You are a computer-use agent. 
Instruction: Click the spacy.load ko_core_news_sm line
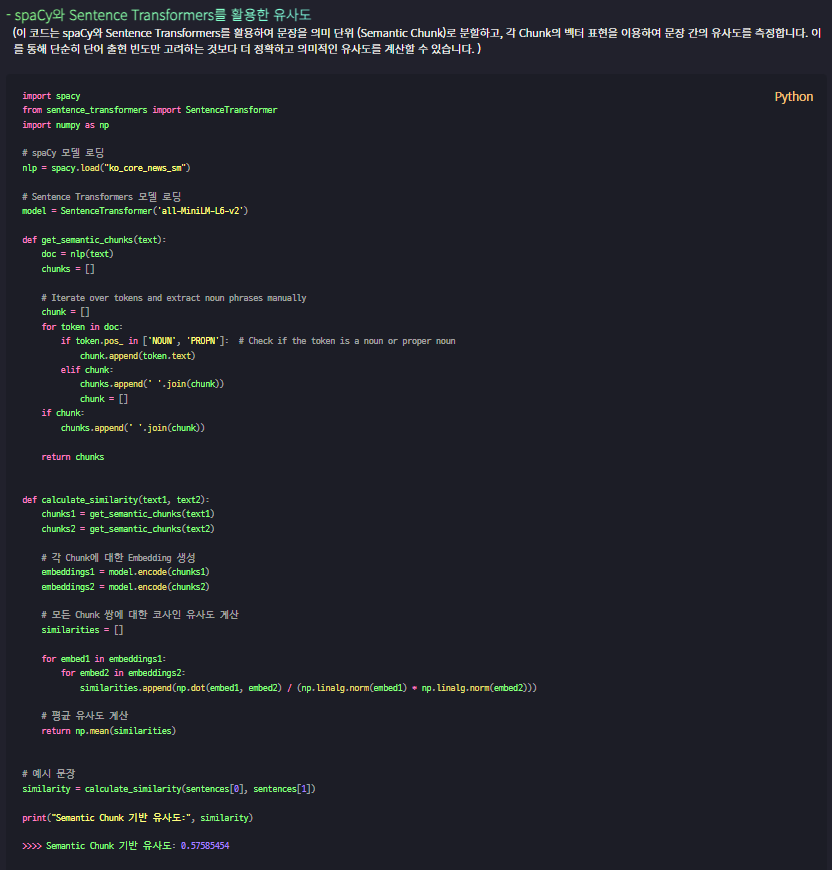(106, 168)
